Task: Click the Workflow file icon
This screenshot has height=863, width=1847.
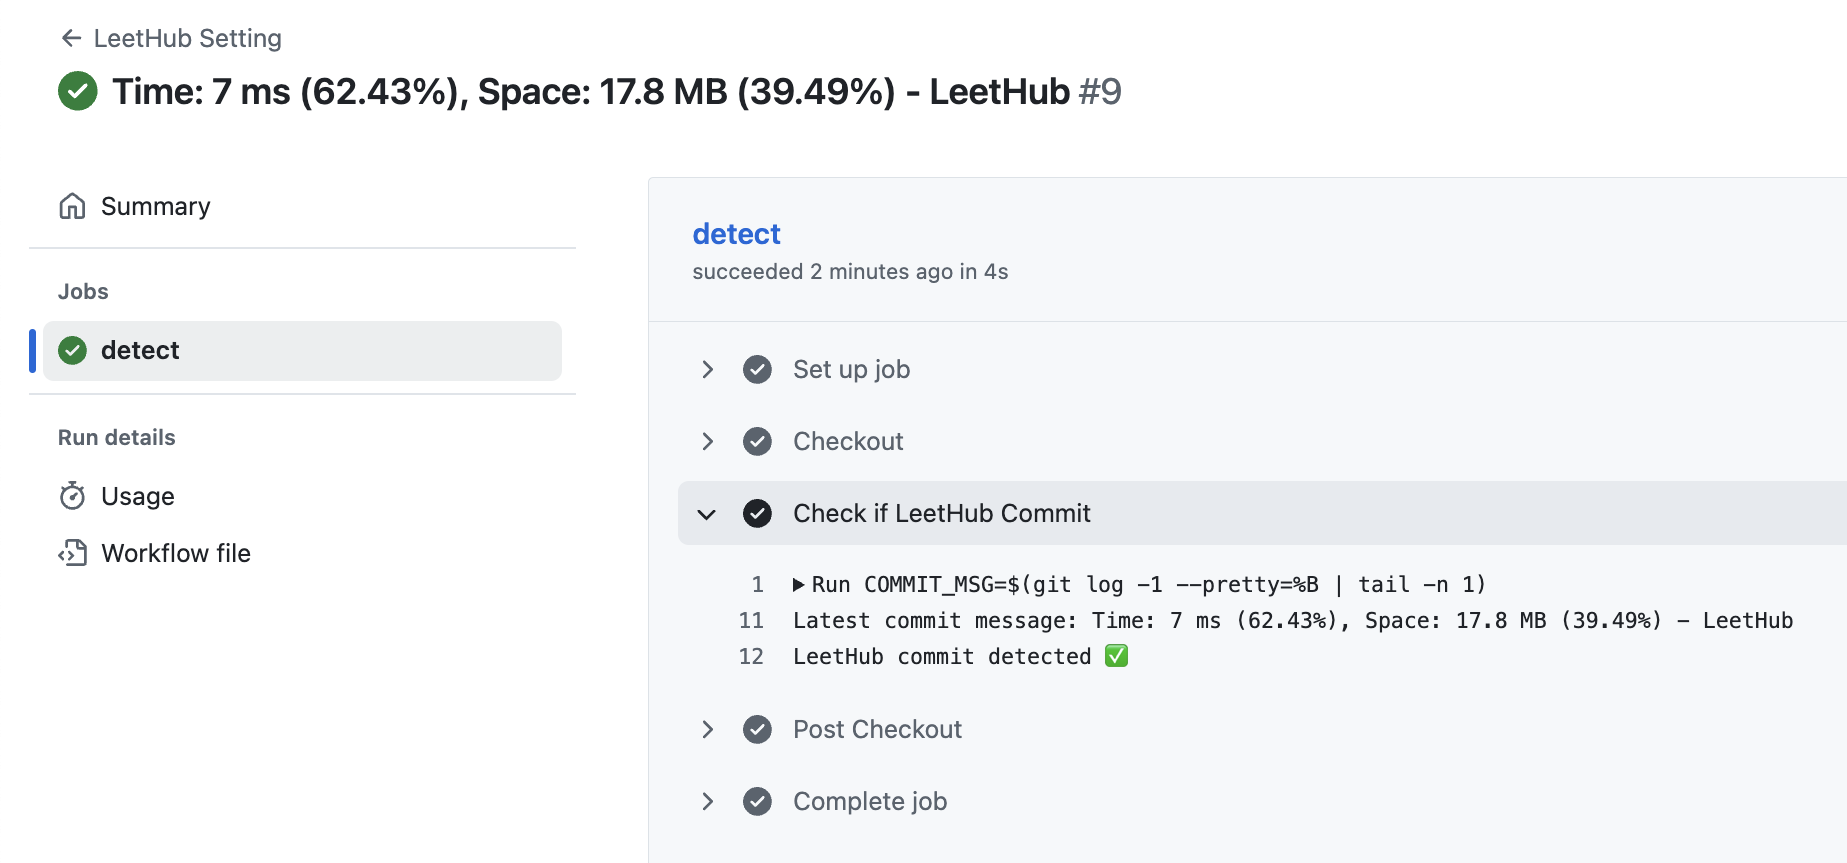Action: pyautogui.click(x=72, y=553)
